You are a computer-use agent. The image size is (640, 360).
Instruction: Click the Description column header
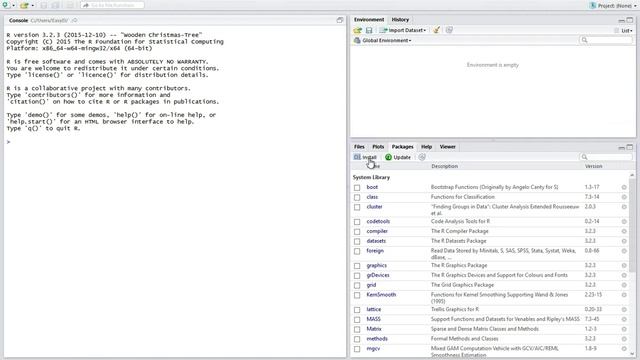pos(444,166)
